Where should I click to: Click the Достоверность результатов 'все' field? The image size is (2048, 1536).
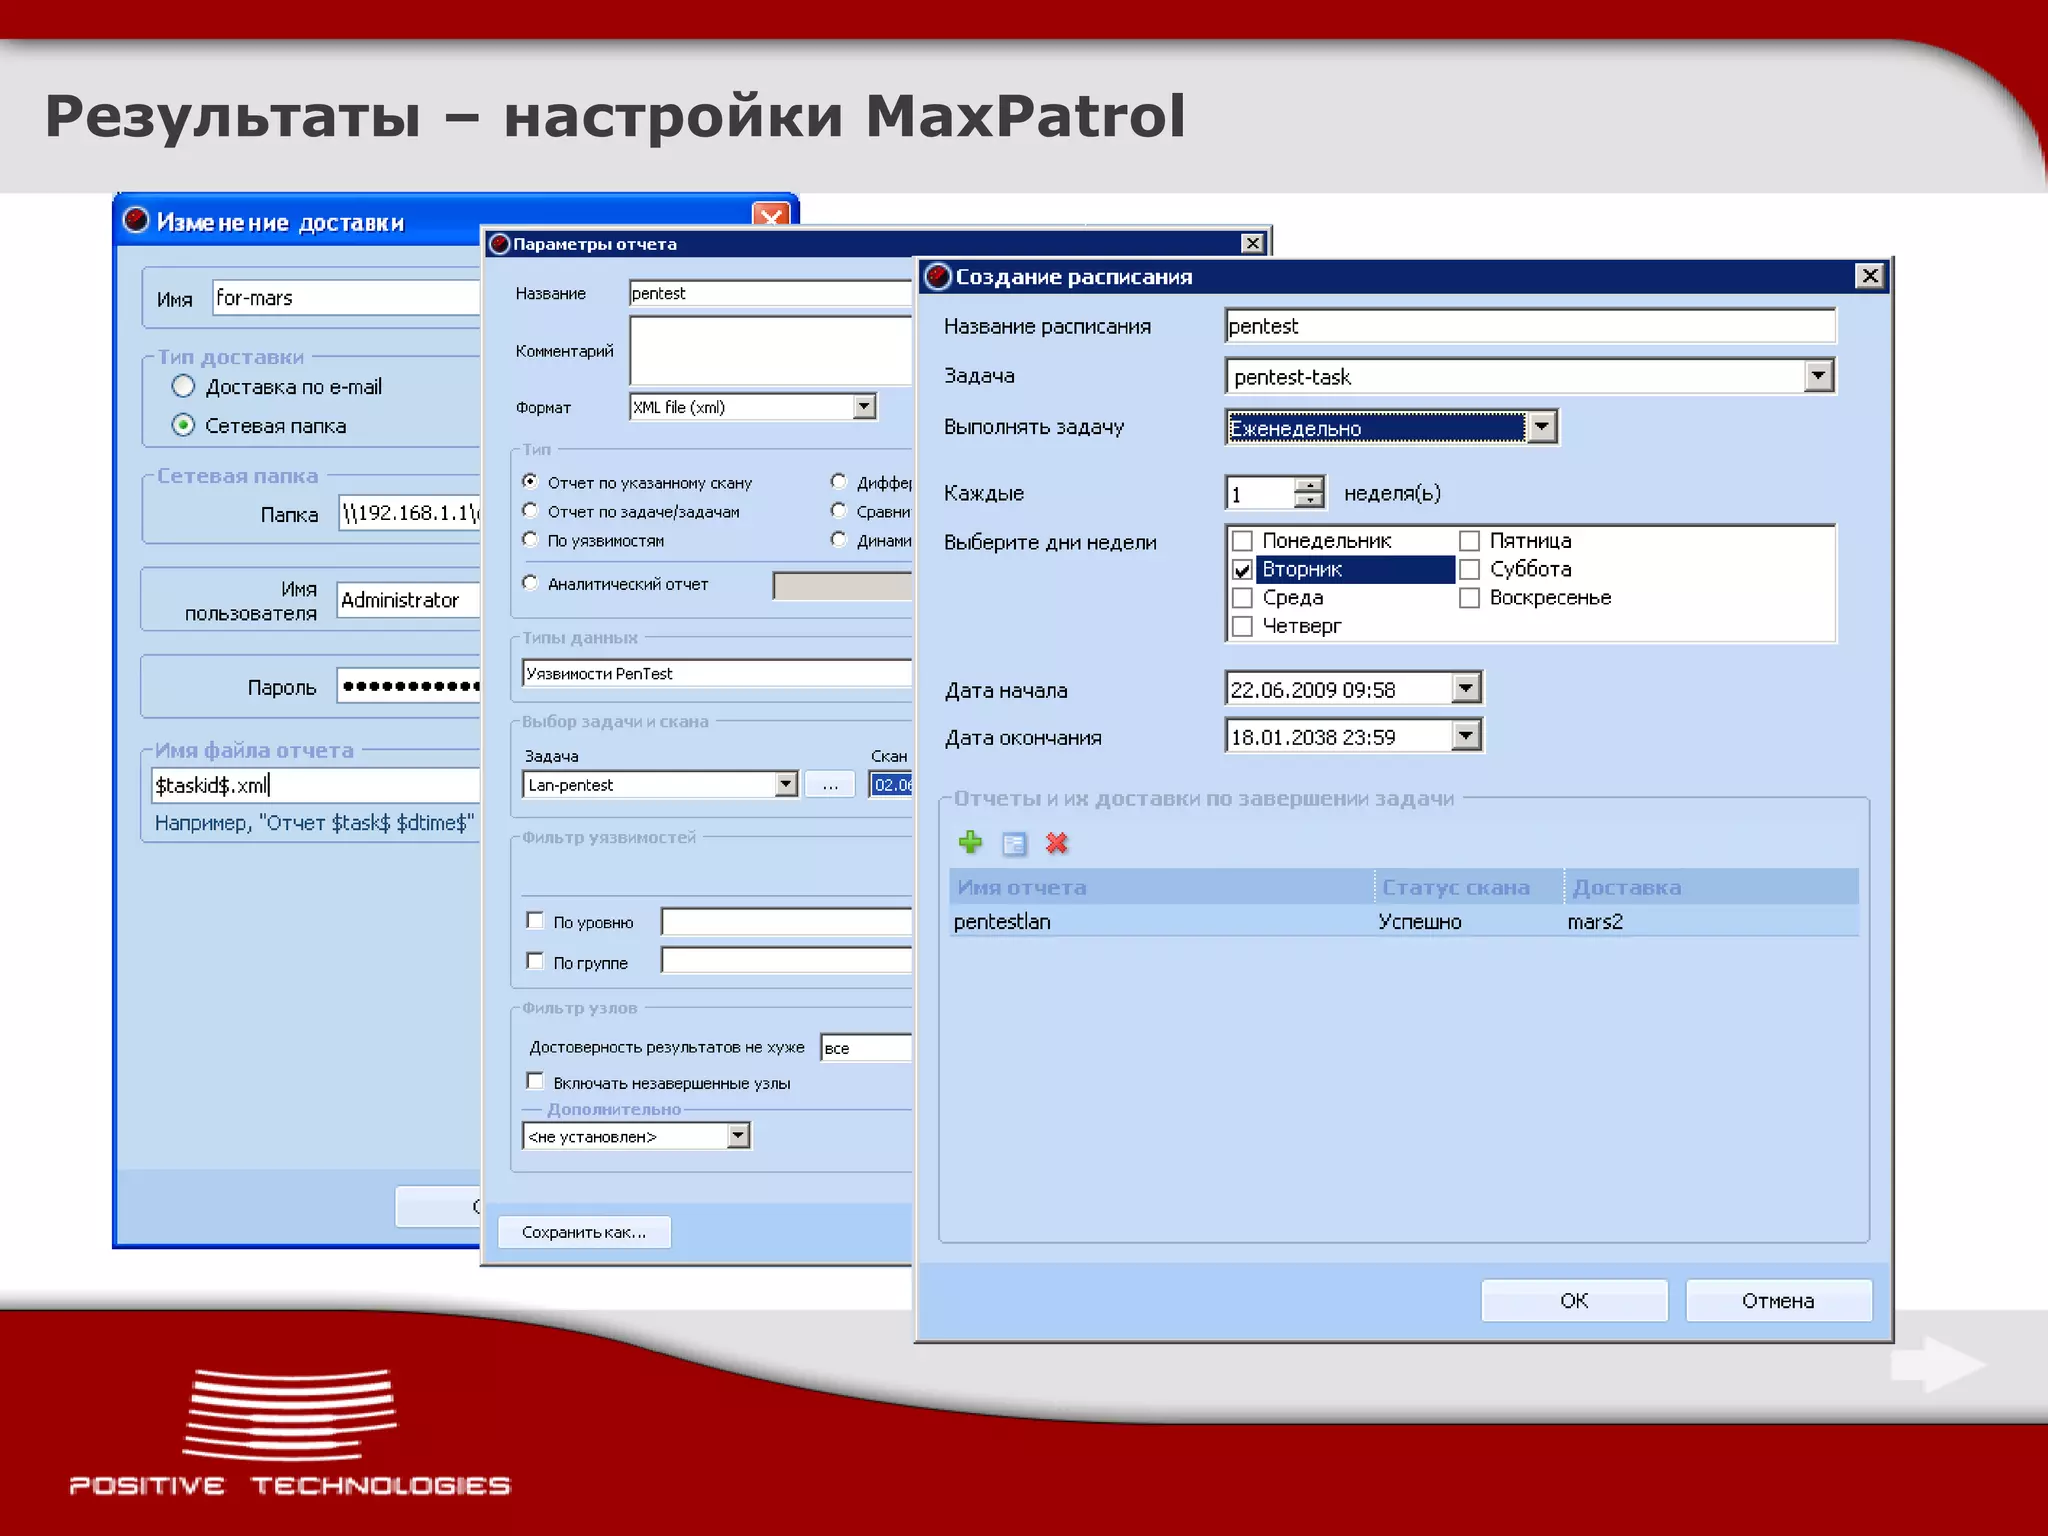point(866,1048)
